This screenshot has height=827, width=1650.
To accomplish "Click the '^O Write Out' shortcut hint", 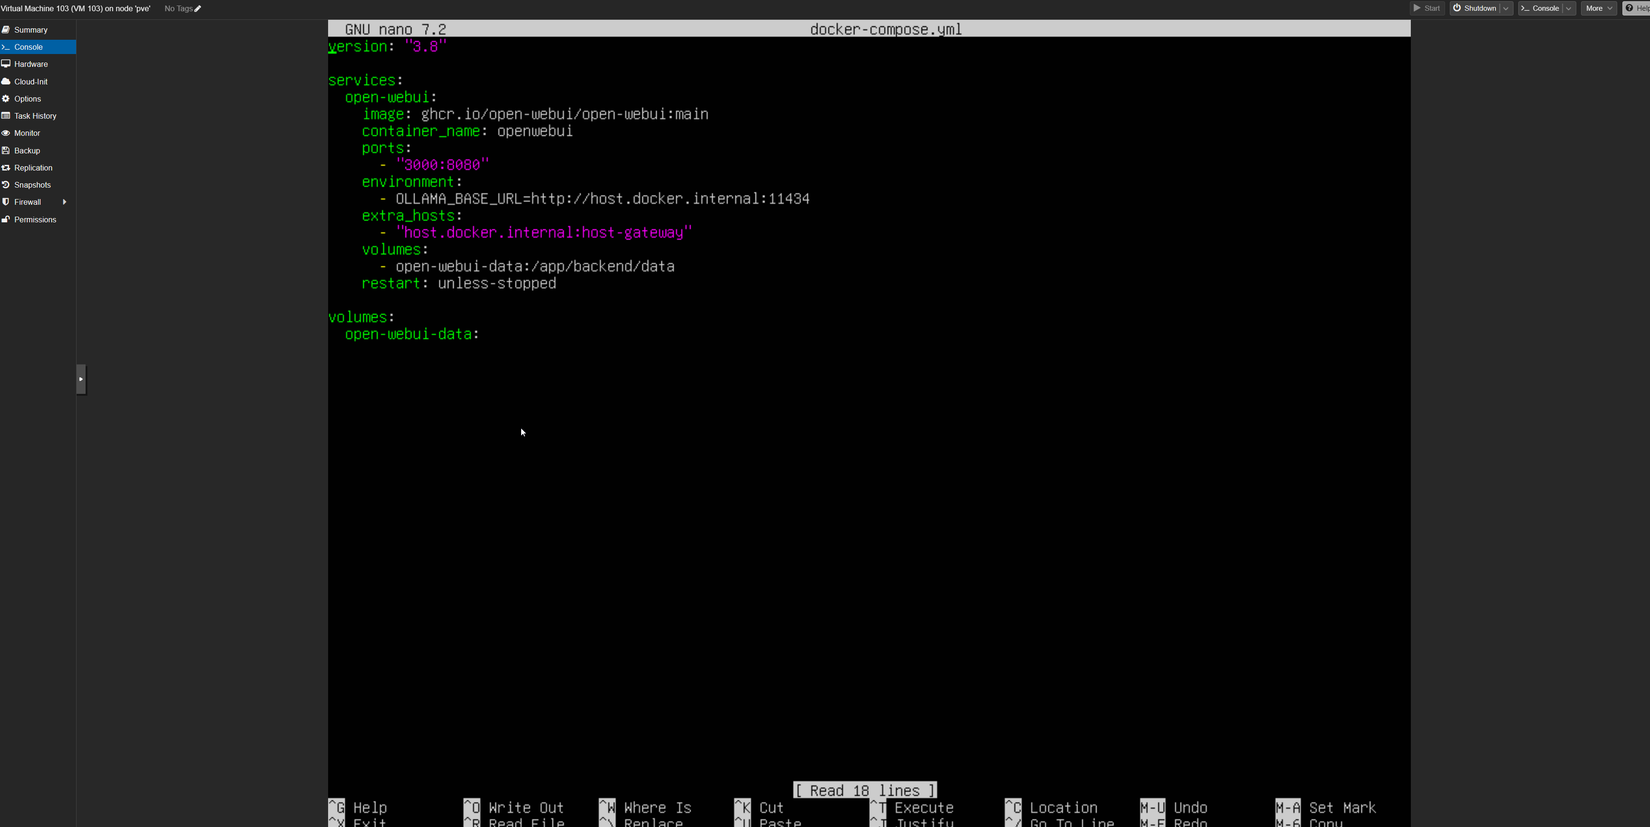I will click(x=514, y=808).
